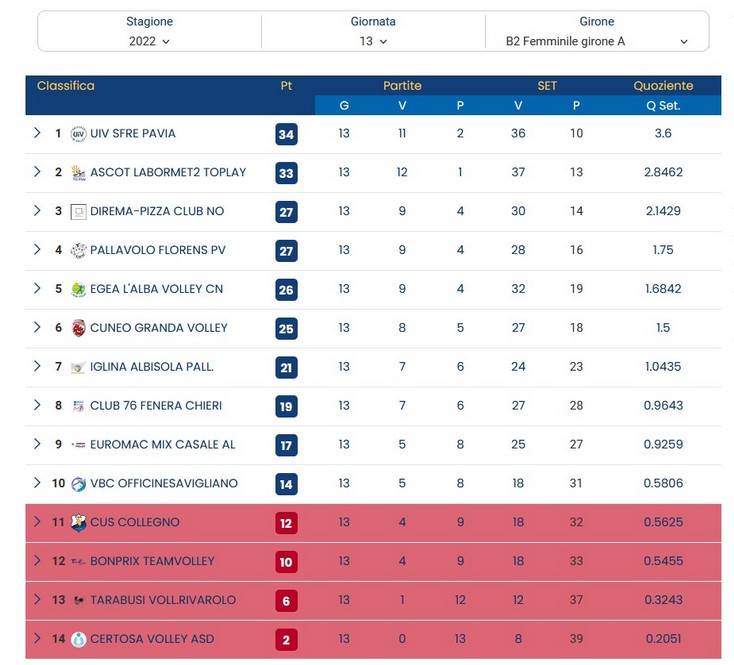Expand the EUROMAC MIX CASALE AL row
Screen dimensions: 734x665
pos(37,444)
